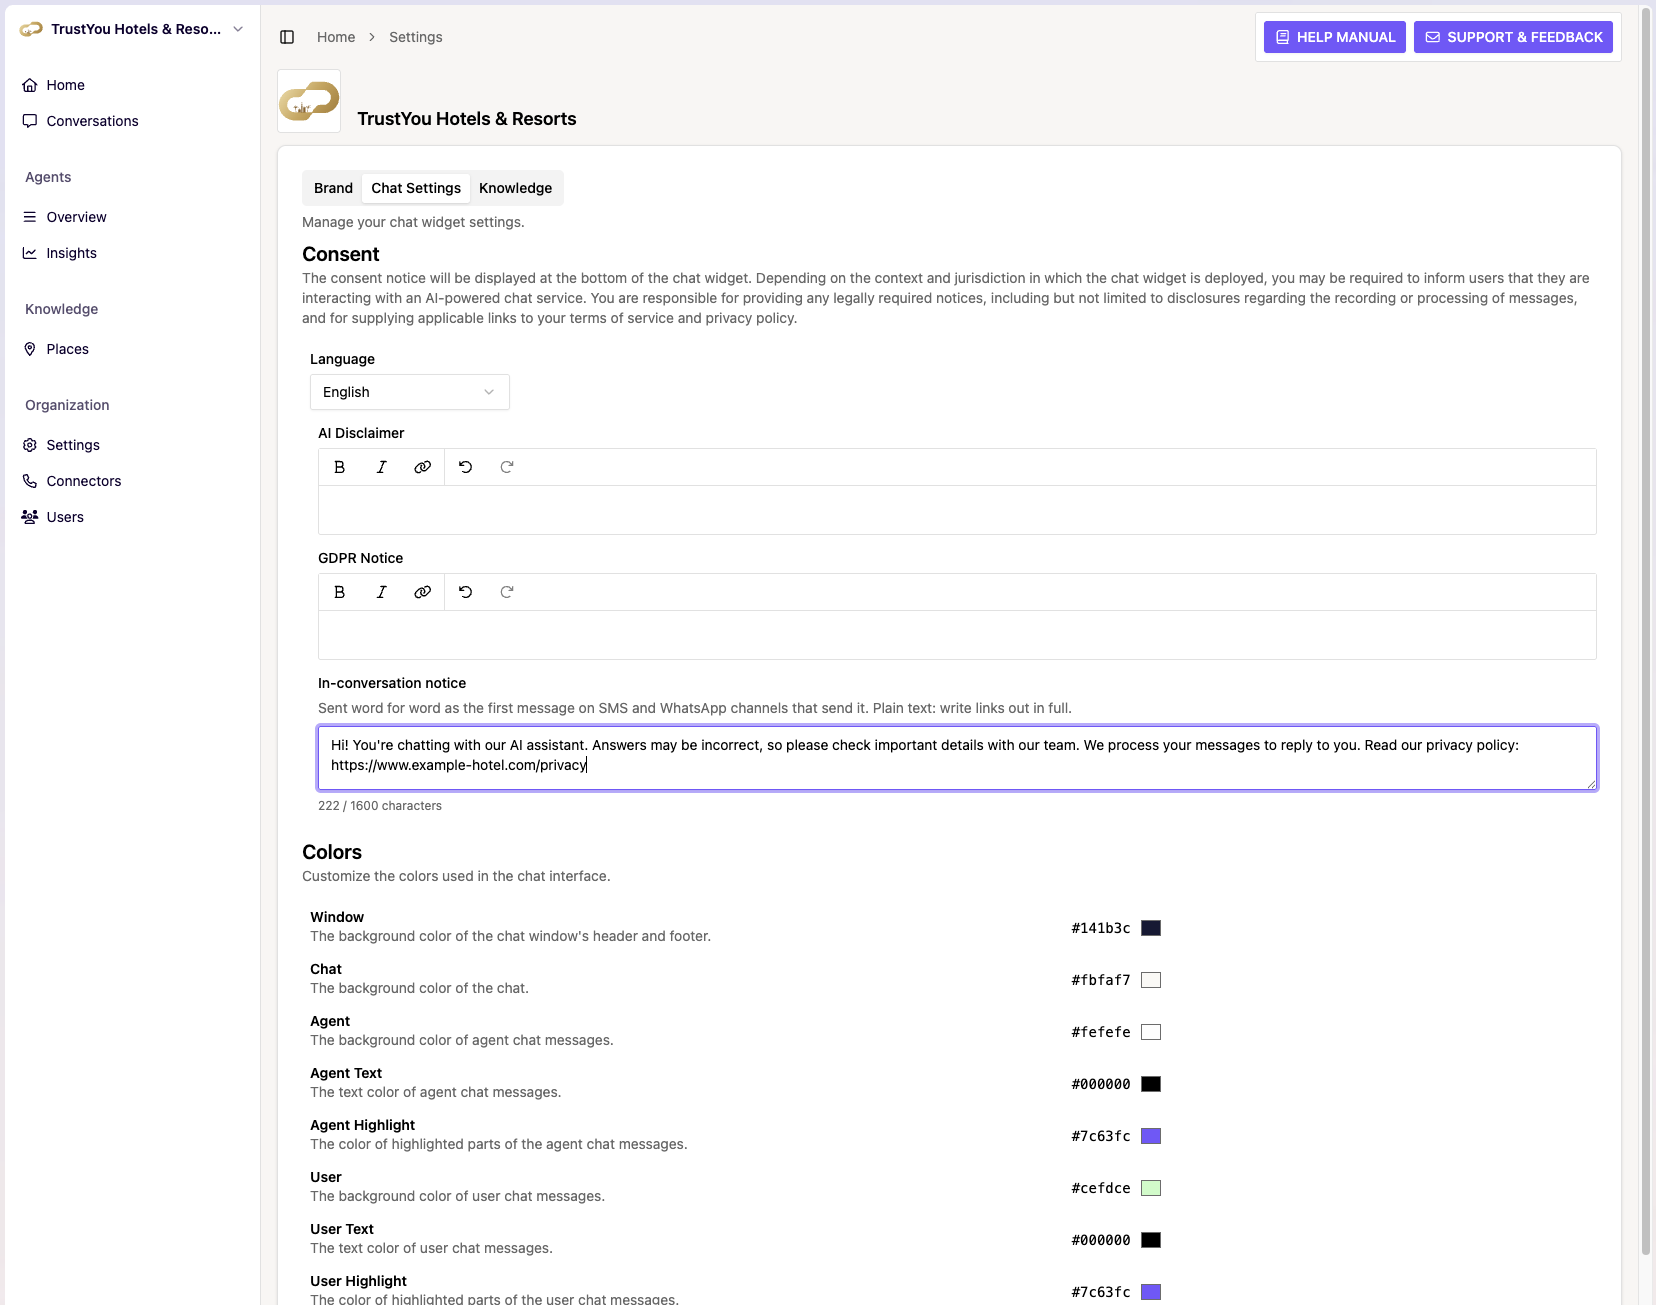Click Bold in GDPR Notice toolbar
The image size is (1656, 1305).
point(340,592)
